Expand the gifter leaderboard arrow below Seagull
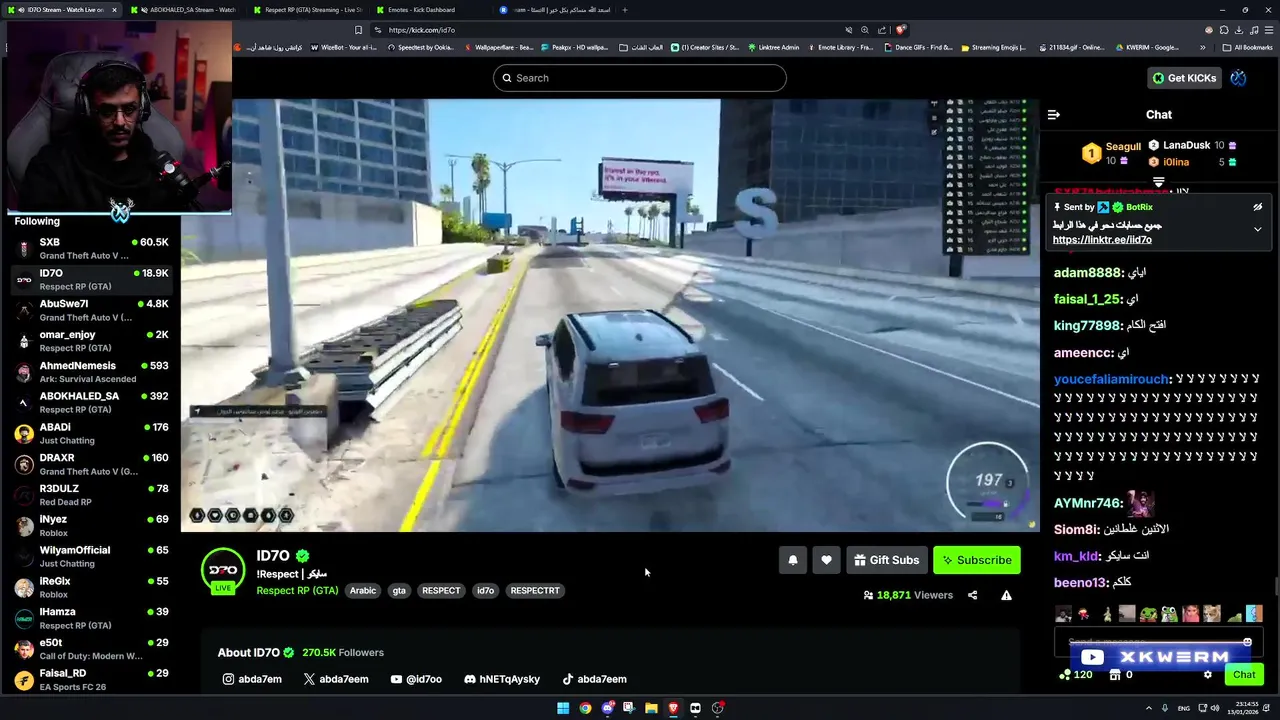The height and width of the screenshot is (720, 1280). point(1159,182)
